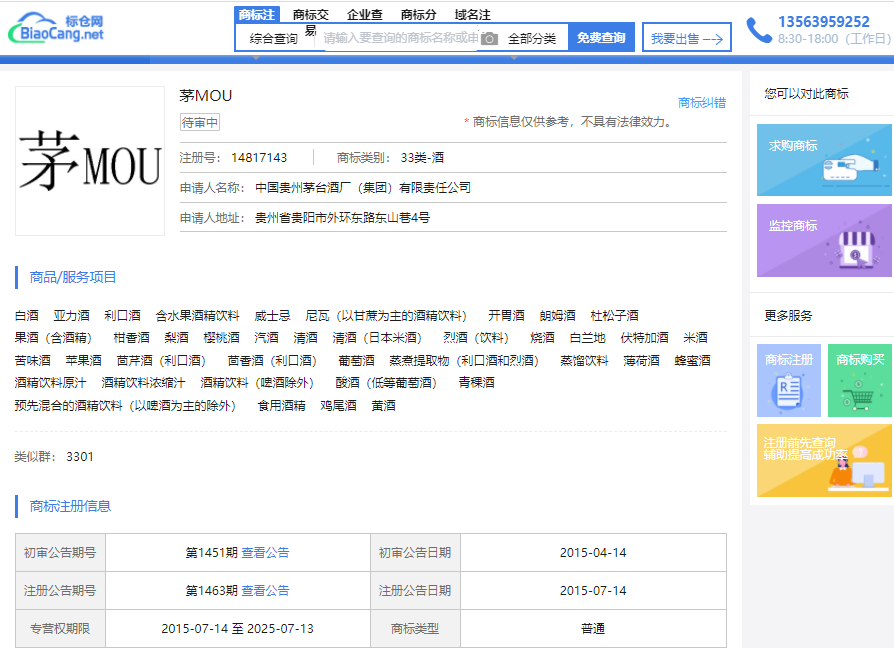
Task: Click the phone number 13563959252
Action: click(x=823, y=22)
